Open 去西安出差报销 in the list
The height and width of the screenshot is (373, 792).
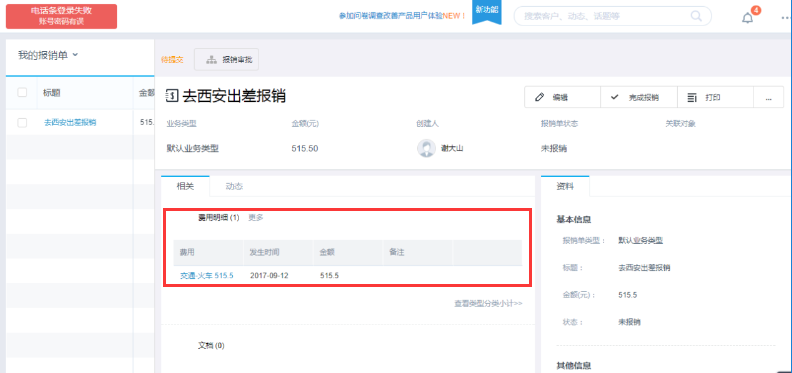(70, 122)
